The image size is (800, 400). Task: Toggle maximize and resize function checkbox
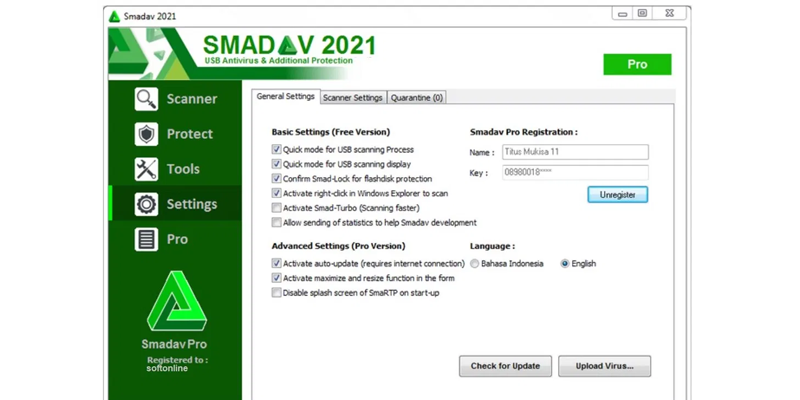tap(277, 278)
